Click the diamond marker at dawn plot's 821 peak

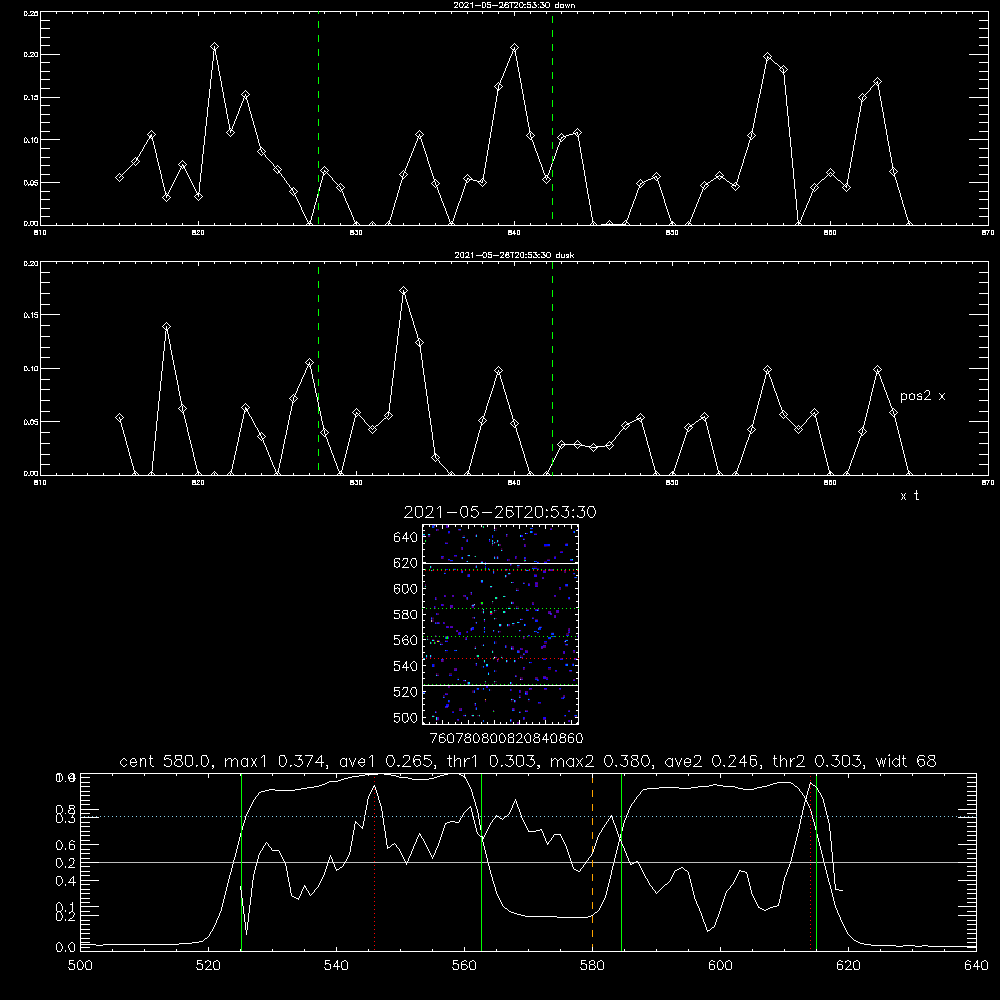point(214,47)
